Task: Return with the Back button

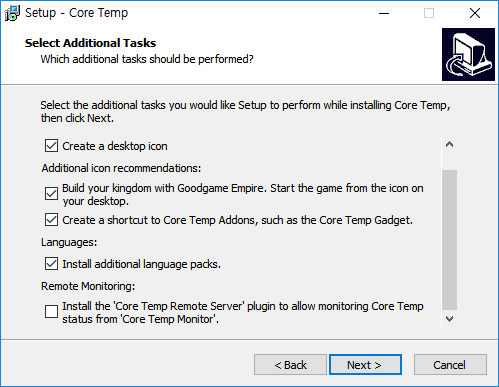Action: (x=290, y=365)
